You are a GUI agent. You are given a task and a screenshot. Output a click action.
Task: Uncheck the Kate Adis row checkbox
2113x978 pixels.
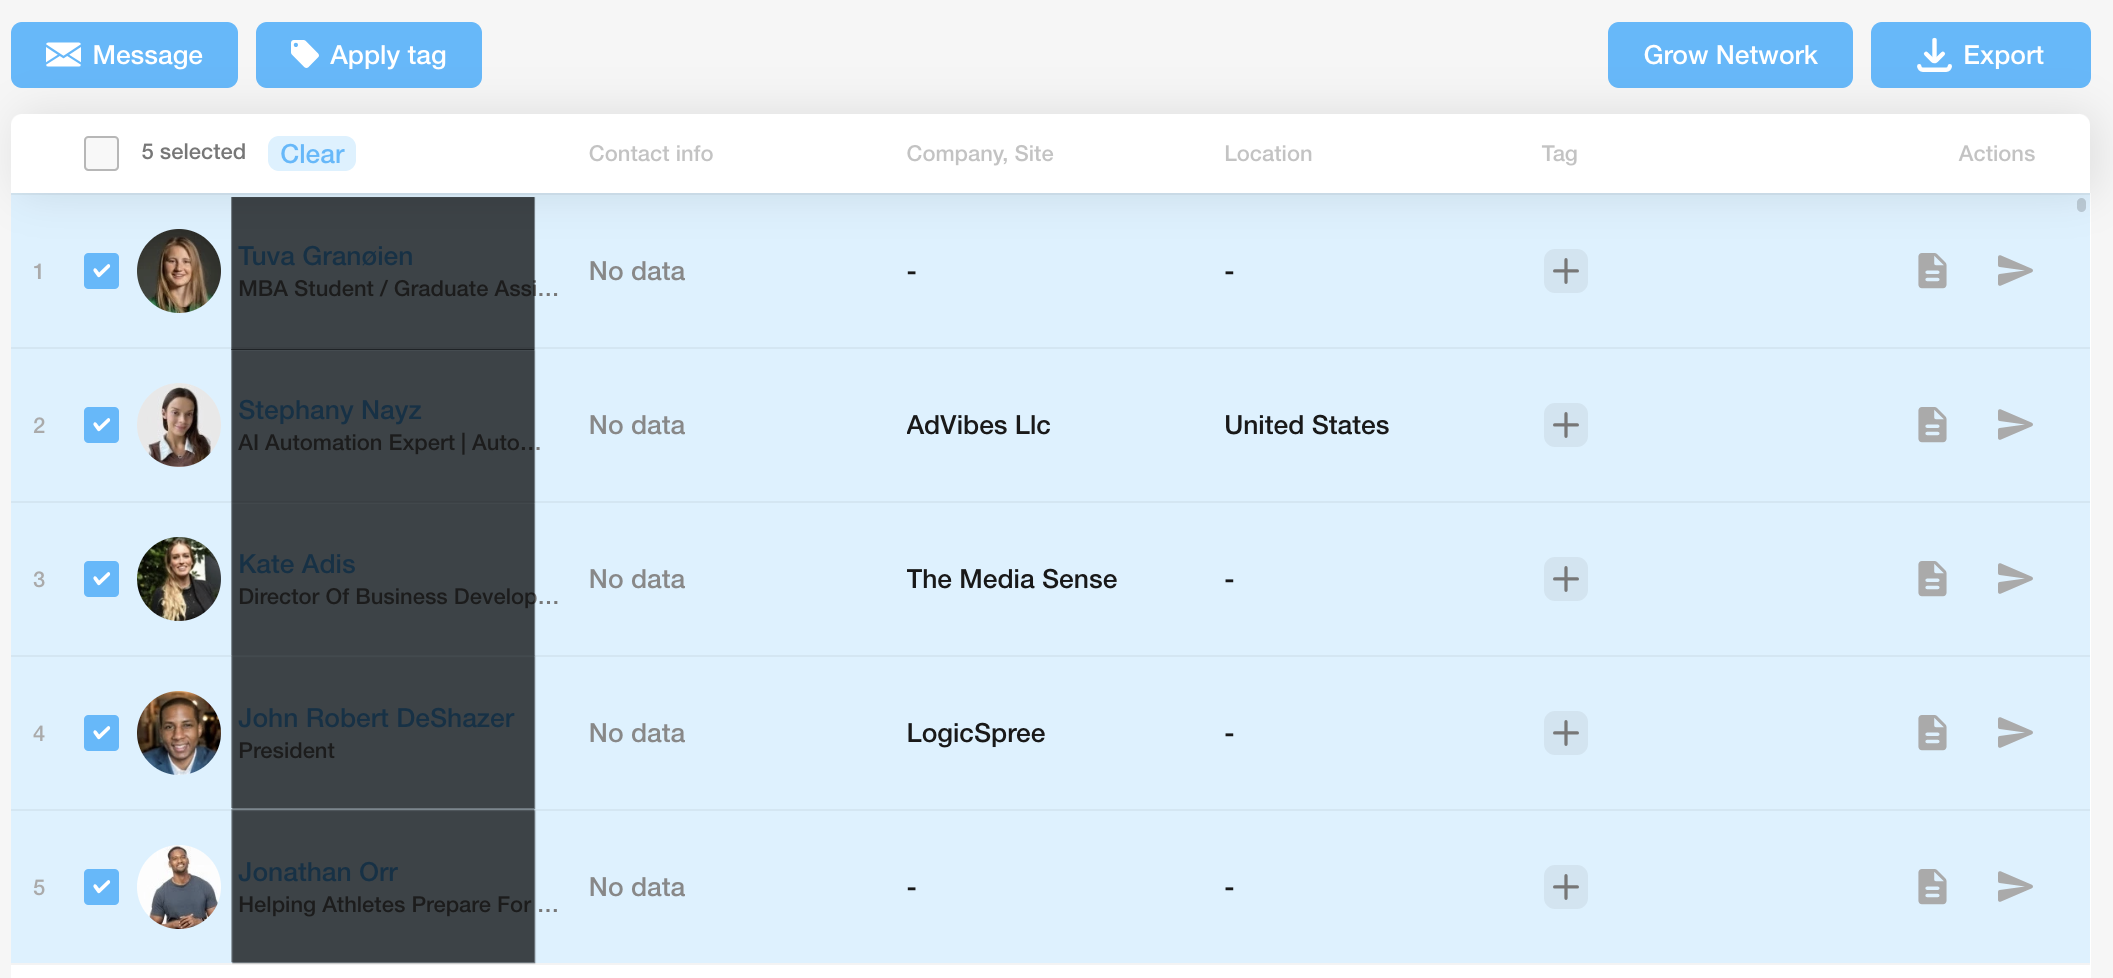pyautogui.click(x=101, y=579)
